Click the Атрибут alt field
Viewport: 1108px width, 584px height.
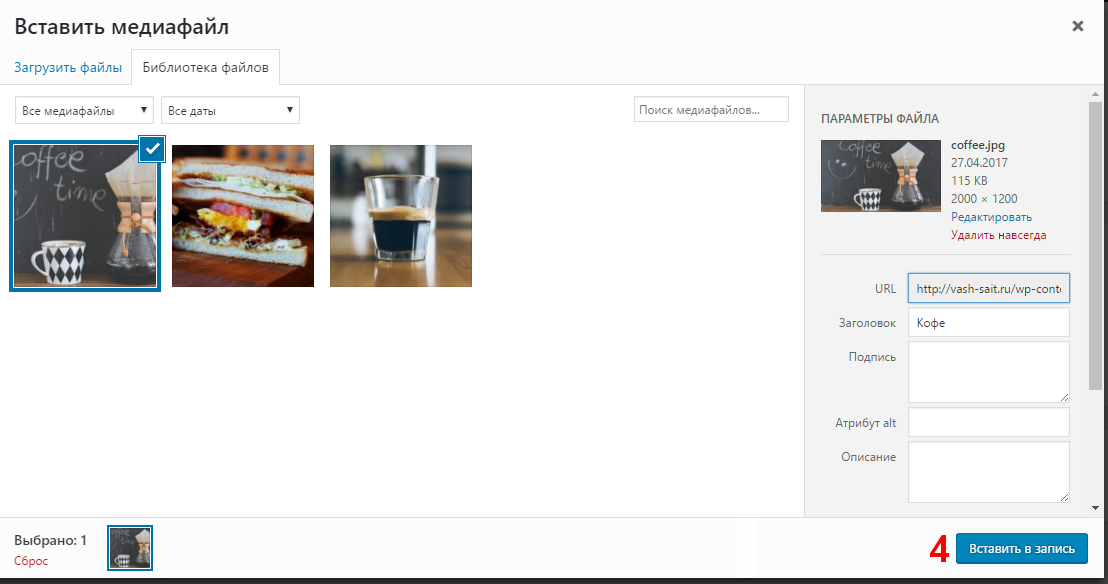tap(989, 423)
